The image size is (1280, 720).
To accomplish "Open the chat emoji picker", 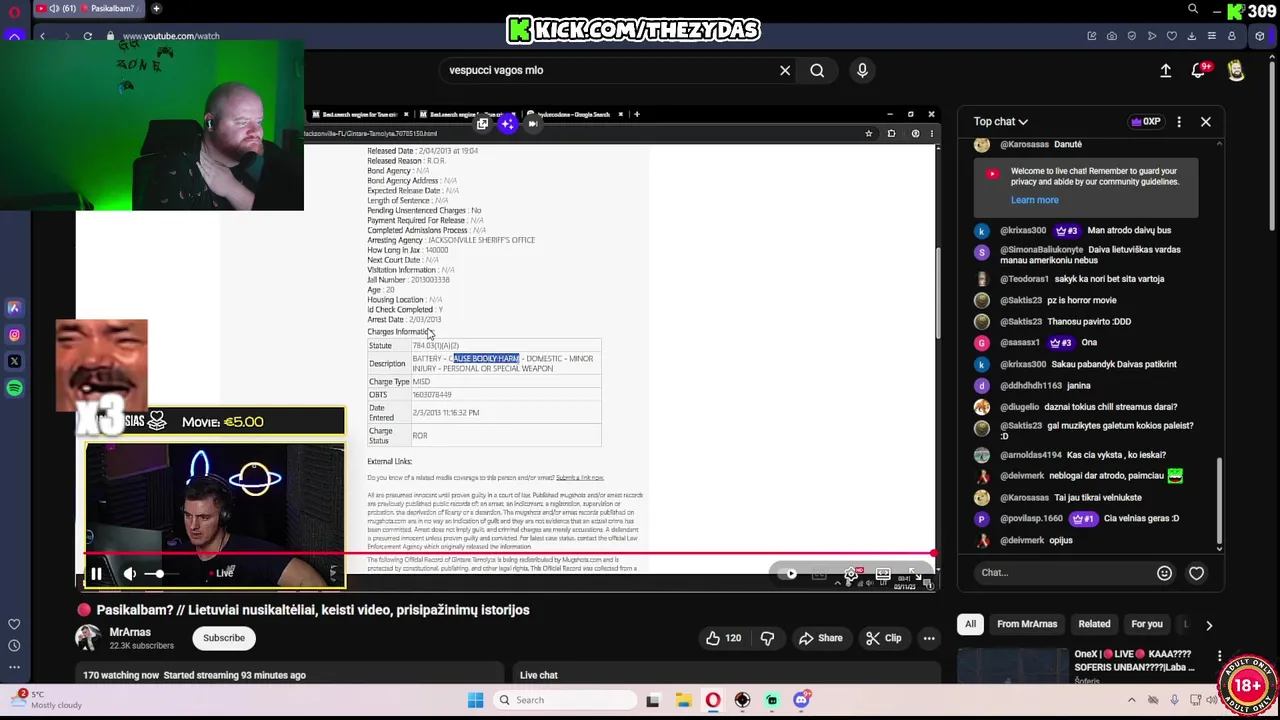I will pos(1164,573).
